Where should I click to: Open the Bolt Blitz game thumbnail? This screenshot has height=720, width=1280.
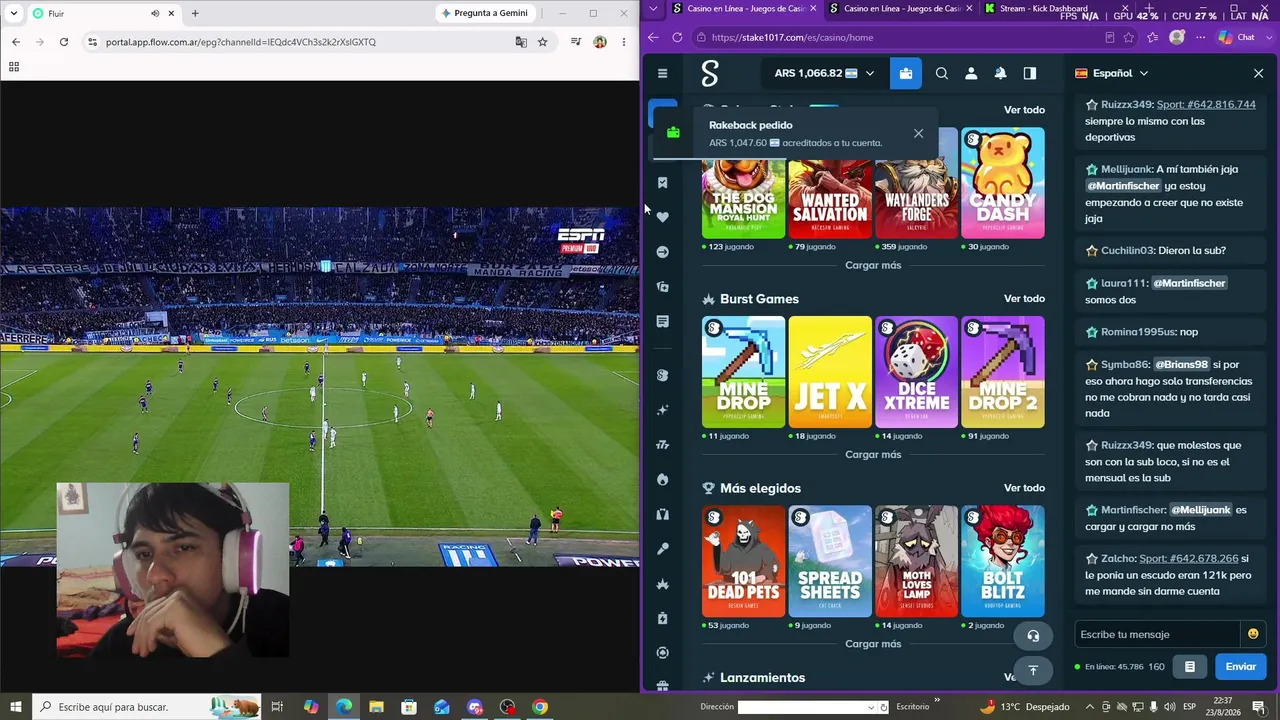(x=1003, y=561)
